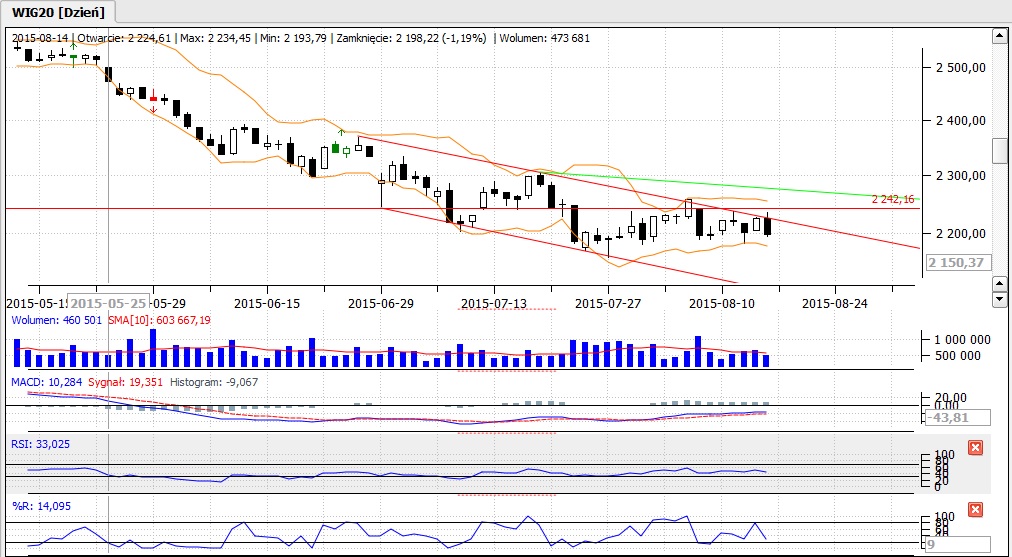
Task: Click the 2015-08-24 date on time axis
Action: pos(835,303)
